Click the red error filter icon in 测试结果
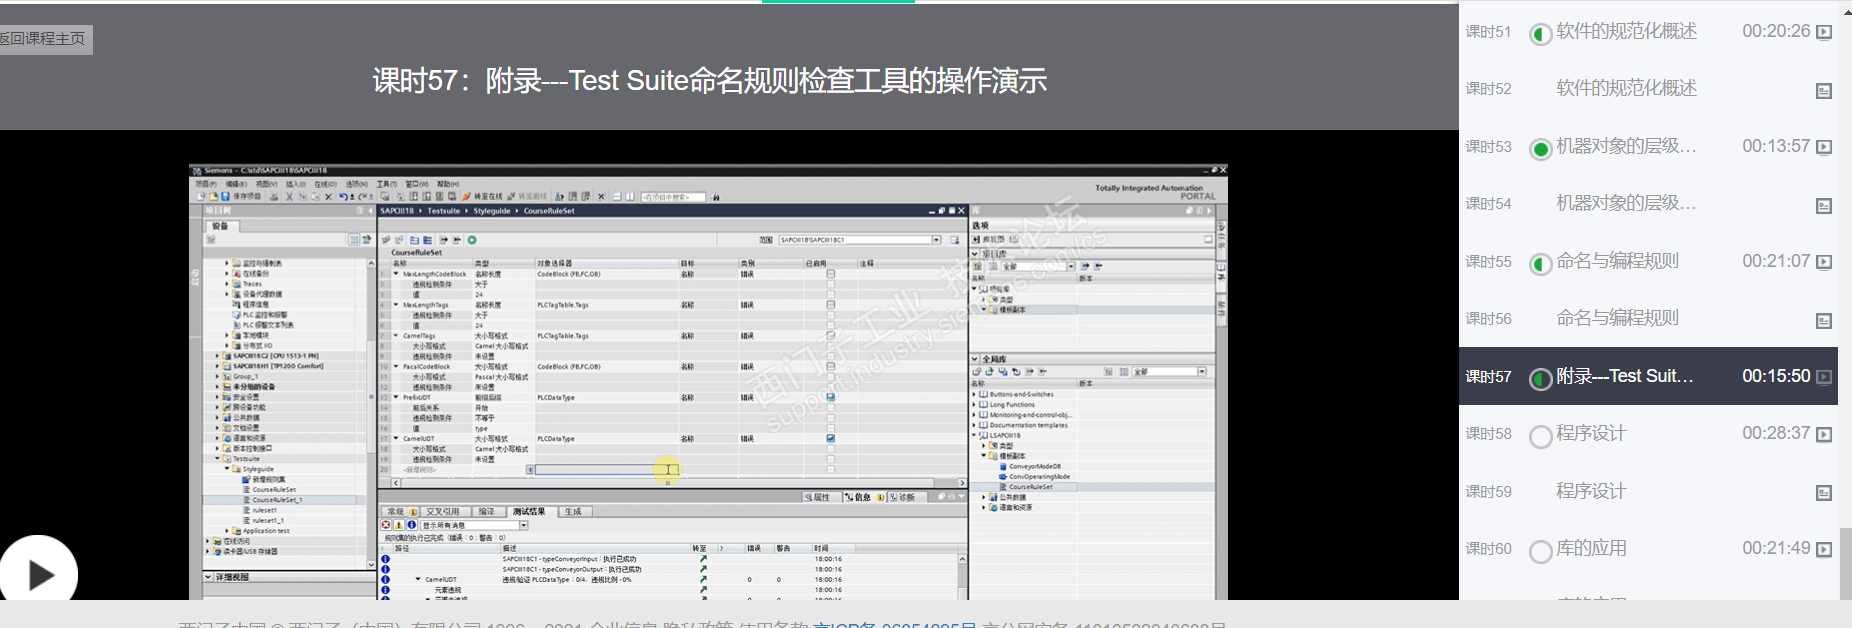 click(x=386, y=525)
